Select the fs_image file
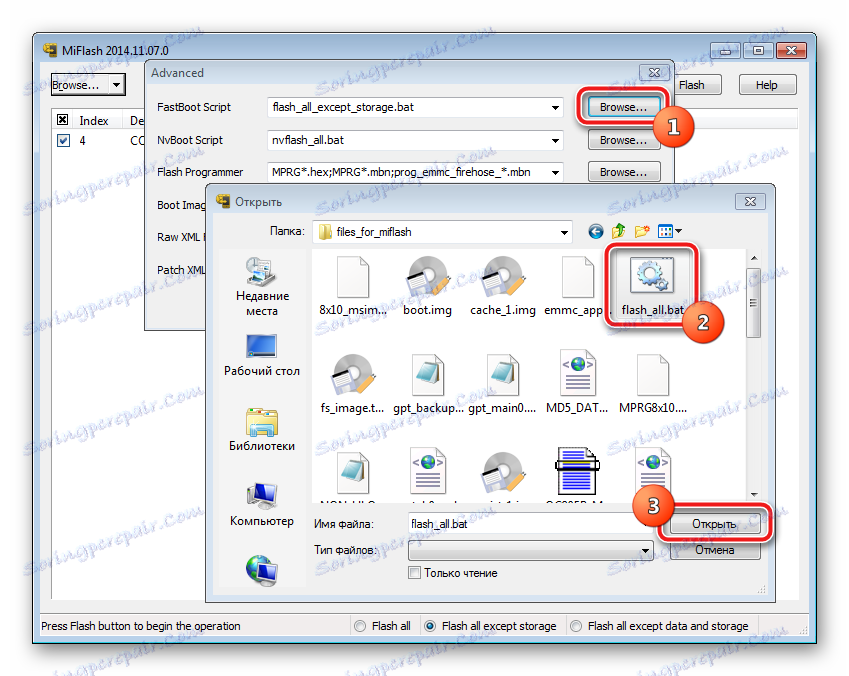The image size is (849, 676). [352, 384]
